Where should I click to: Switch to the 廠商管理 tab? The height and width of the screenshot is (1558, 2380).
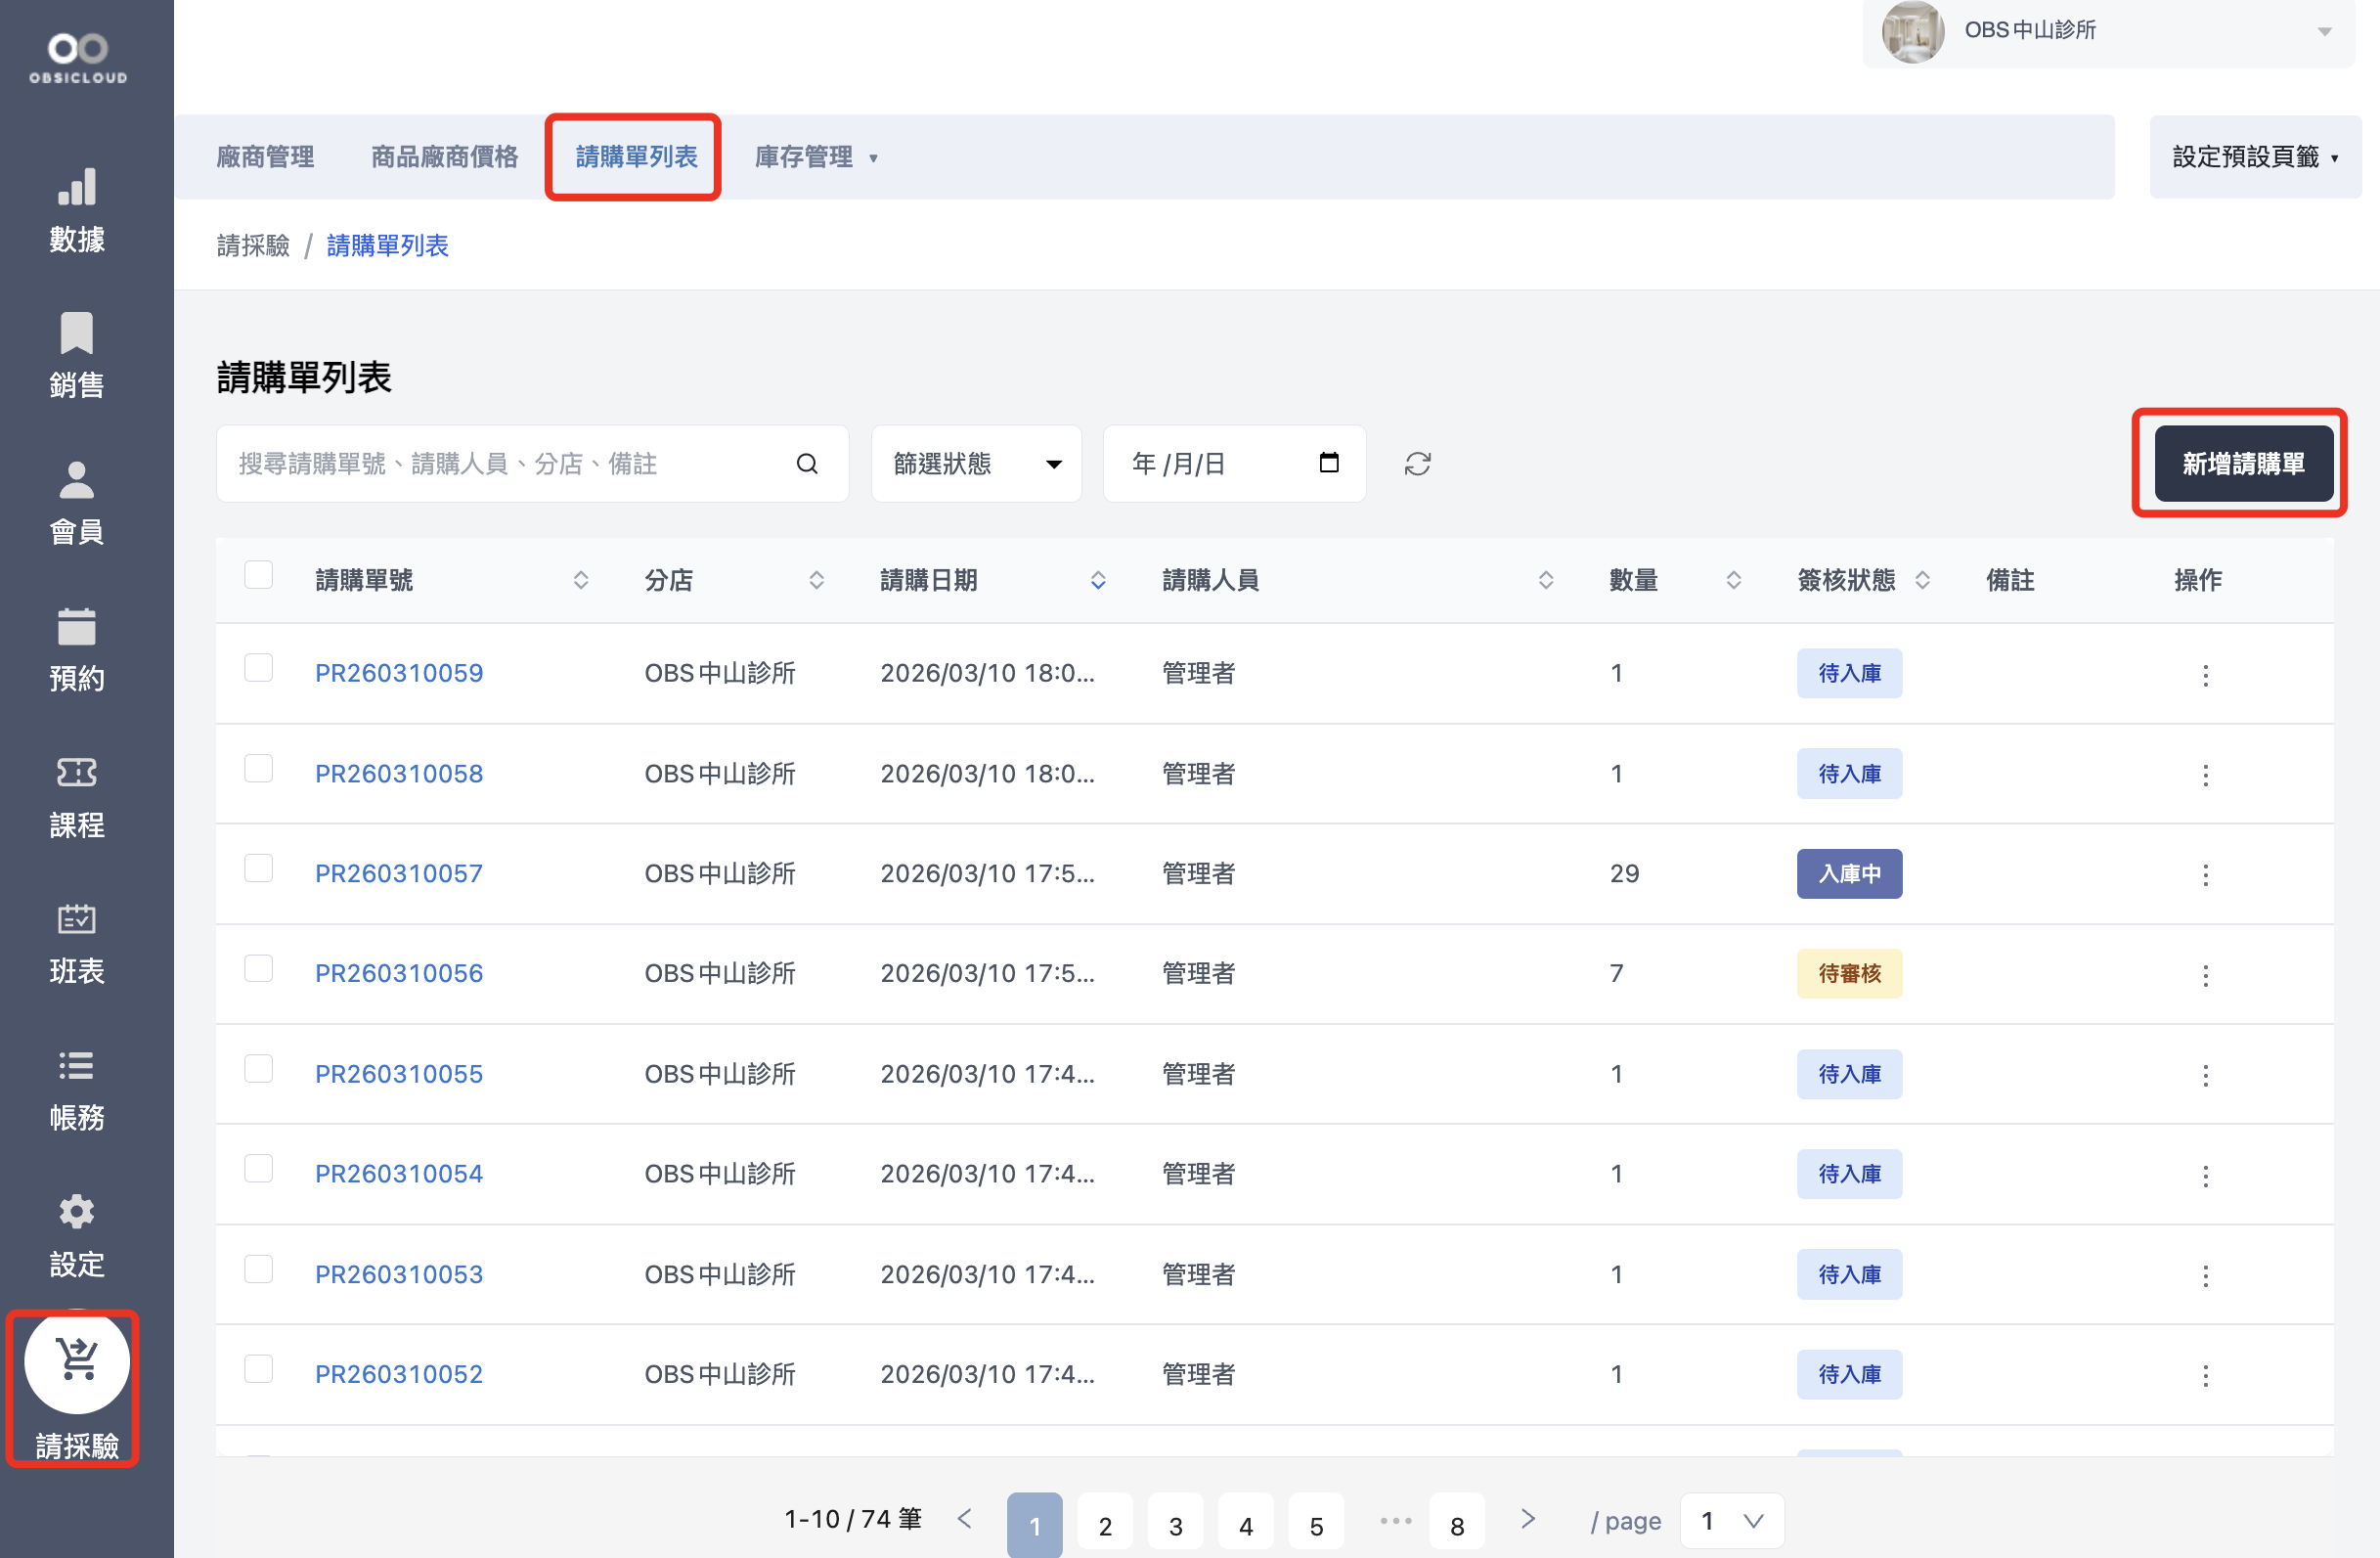point(266,157)
